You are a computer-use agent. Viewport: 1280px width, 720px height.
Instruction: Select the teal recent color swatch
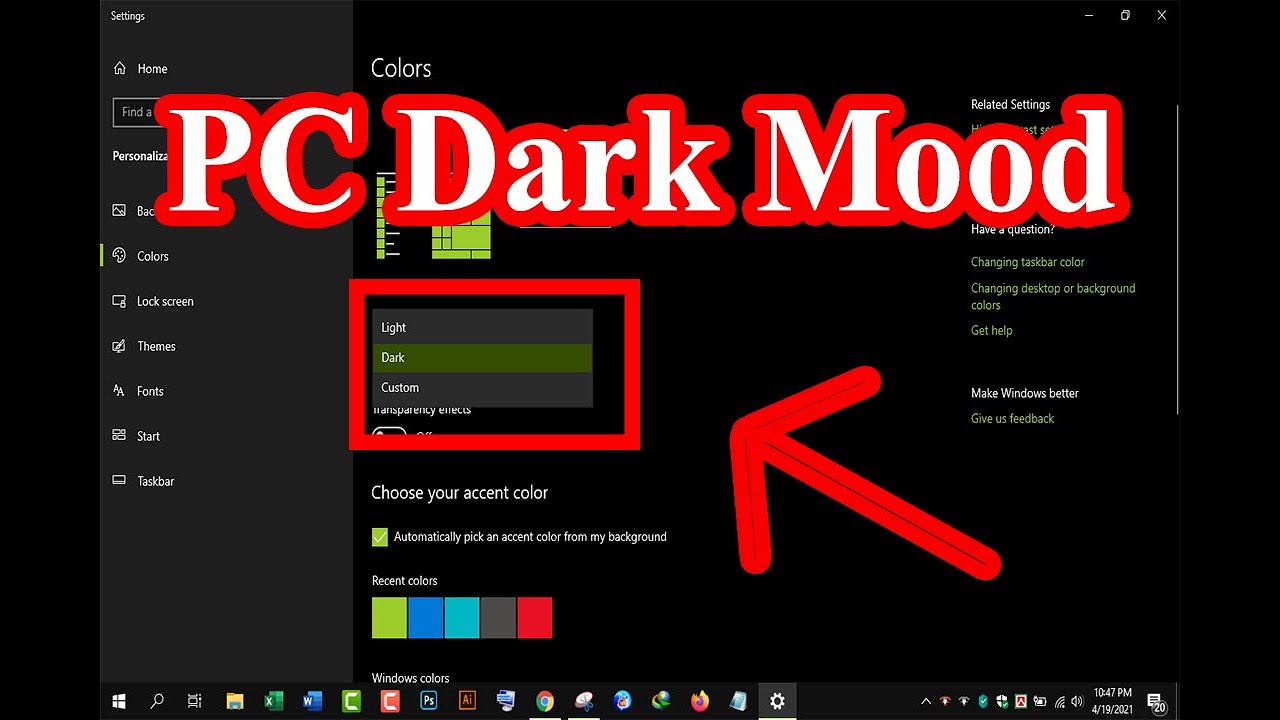pos(462,618)
